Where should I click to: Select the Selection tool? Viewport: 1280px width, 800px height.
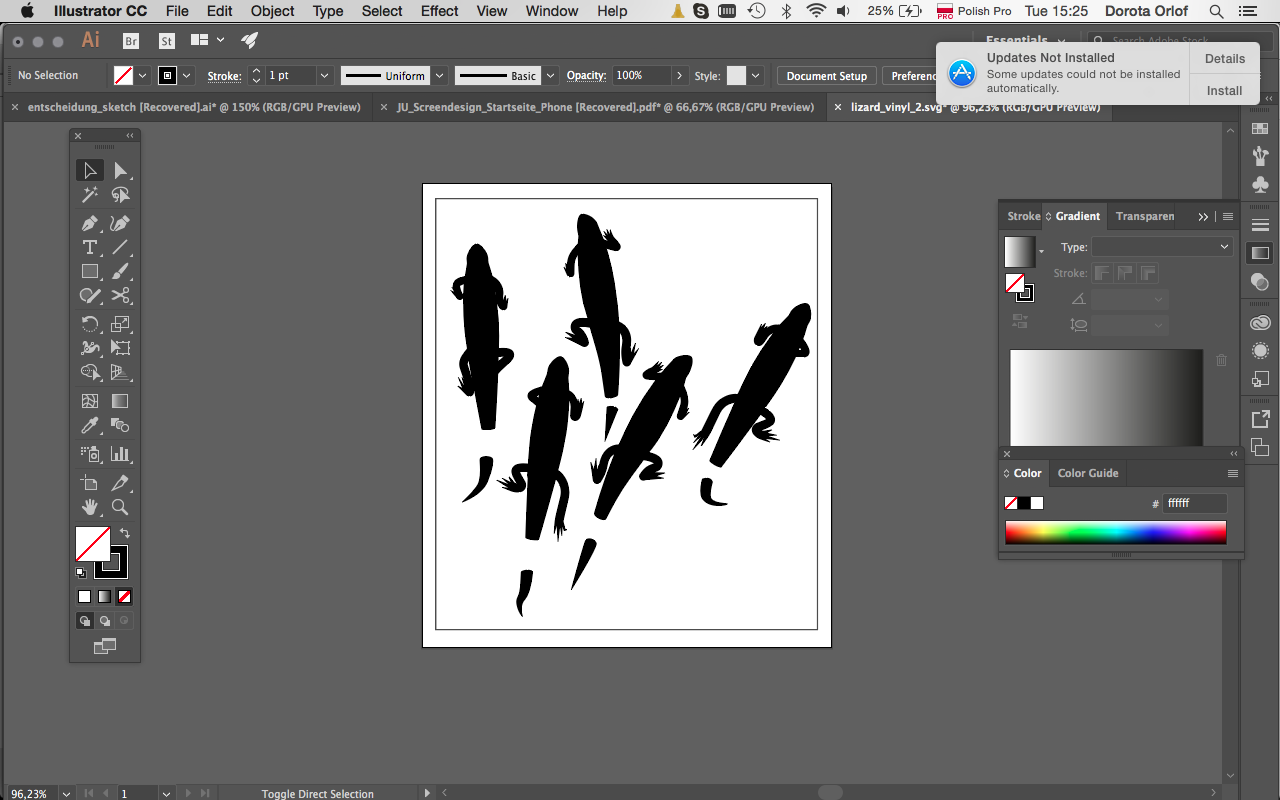coord(90,170)
